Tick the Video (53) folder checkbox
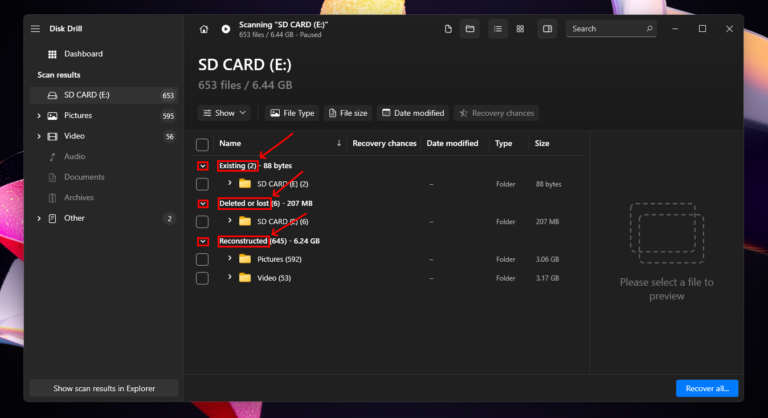The image size is (768, 418). (203, 278)
